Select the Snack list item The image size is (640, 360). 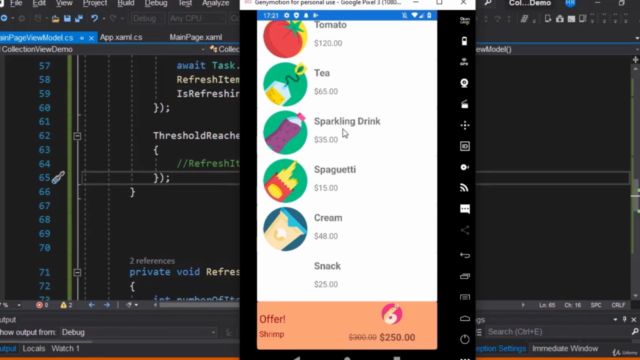(x=347, y=276)
